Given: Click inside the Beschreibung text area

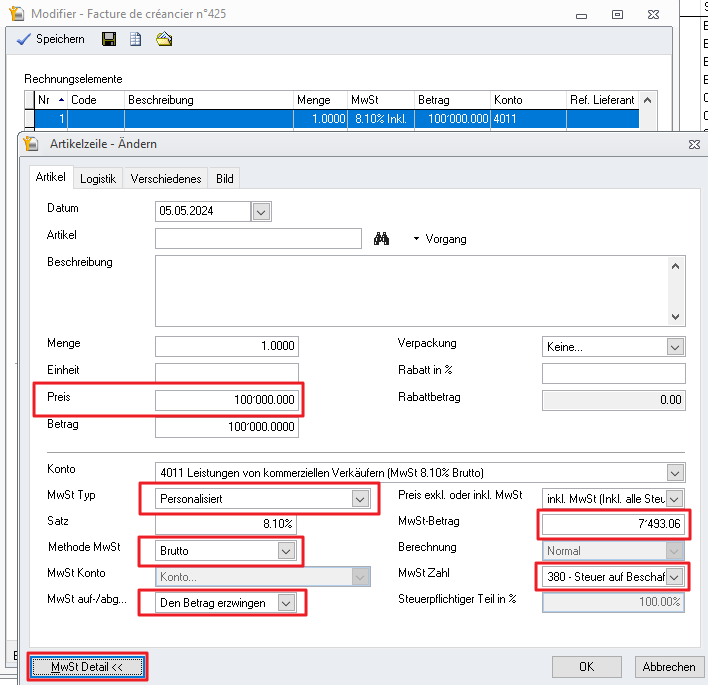Looking at the screenshot, I should [x=411, y=291].
